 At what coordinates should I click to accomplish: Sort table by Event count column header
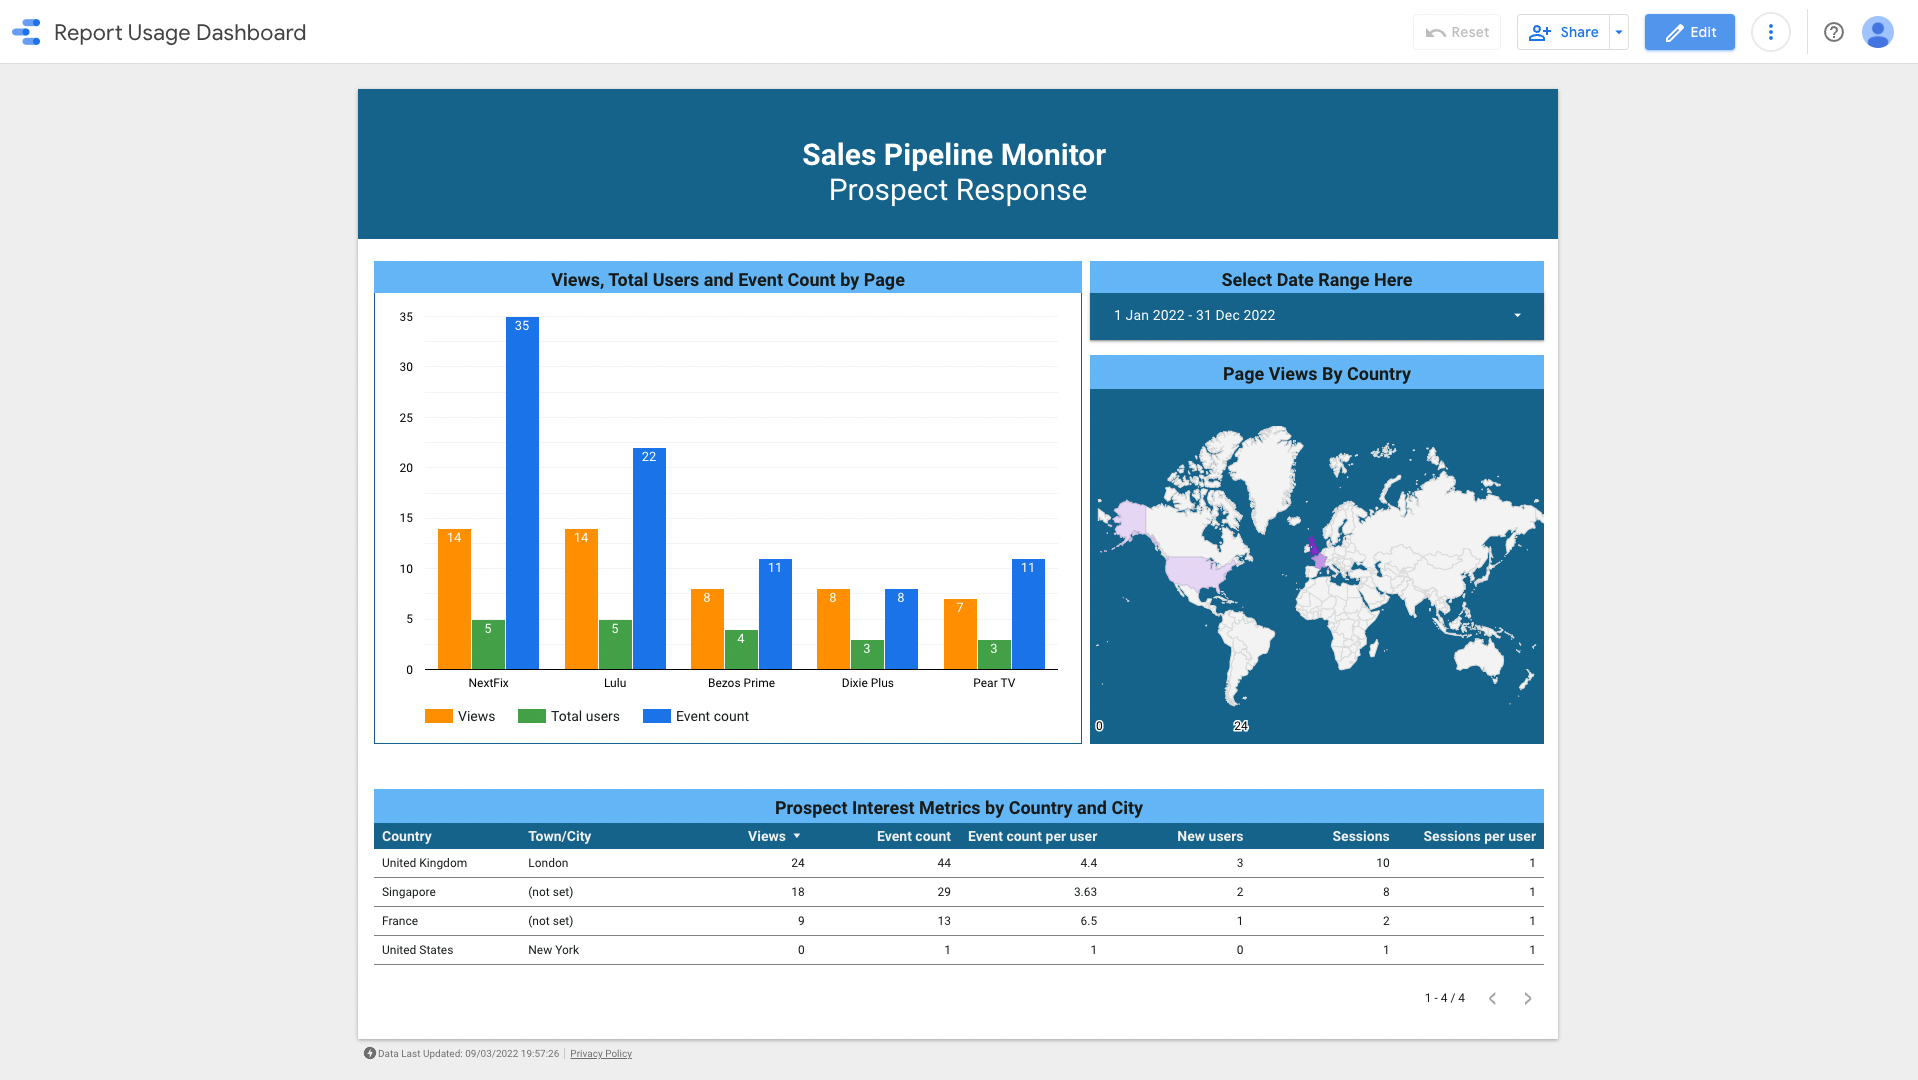point(913,836)
